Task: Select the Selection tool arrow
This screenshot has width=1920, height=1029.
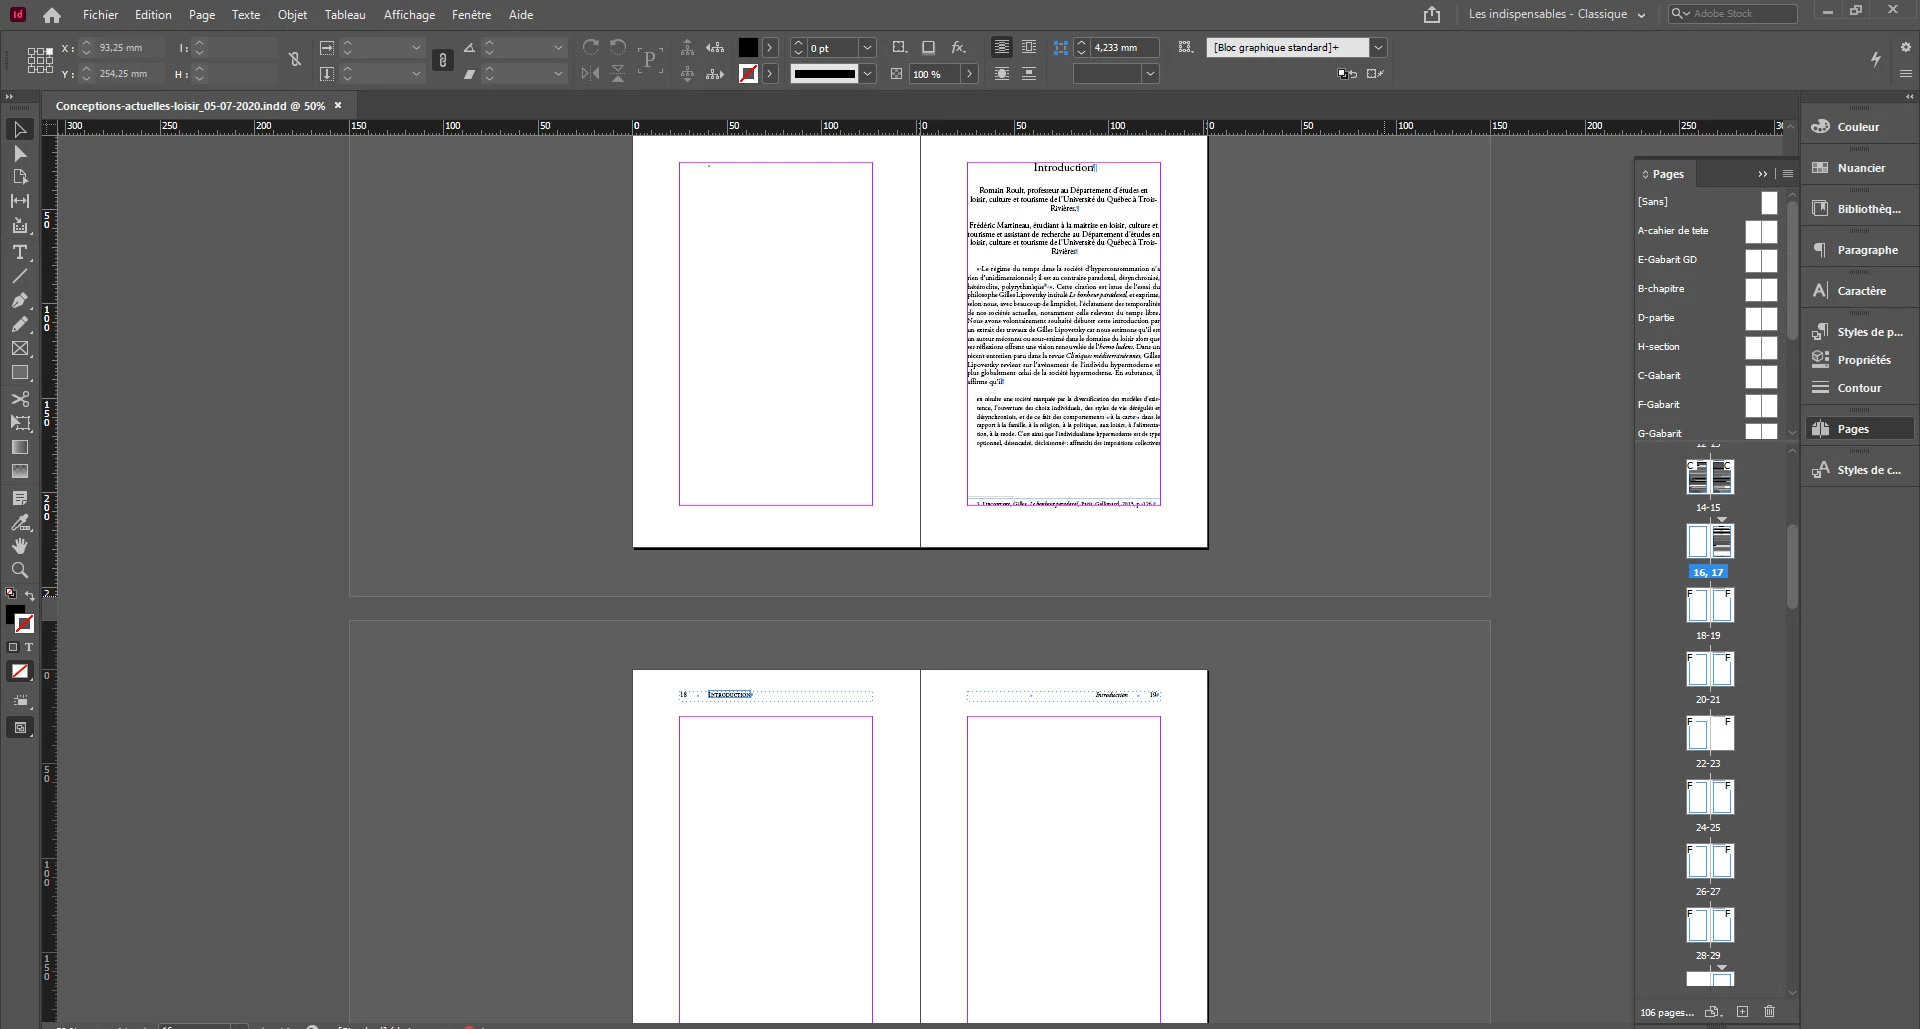Action: click(x=19, y=129)
